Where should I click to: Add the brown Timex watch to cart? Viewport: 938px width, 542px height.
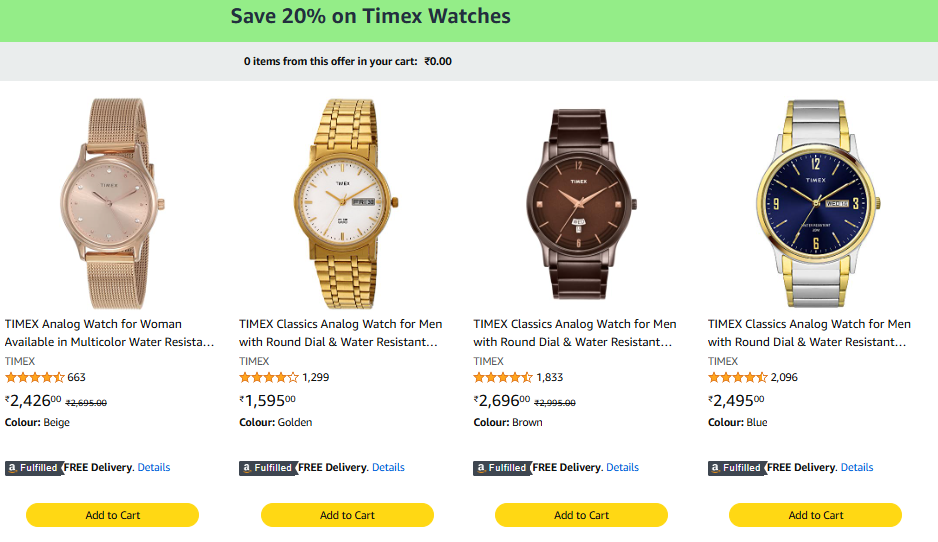[581, 515]
